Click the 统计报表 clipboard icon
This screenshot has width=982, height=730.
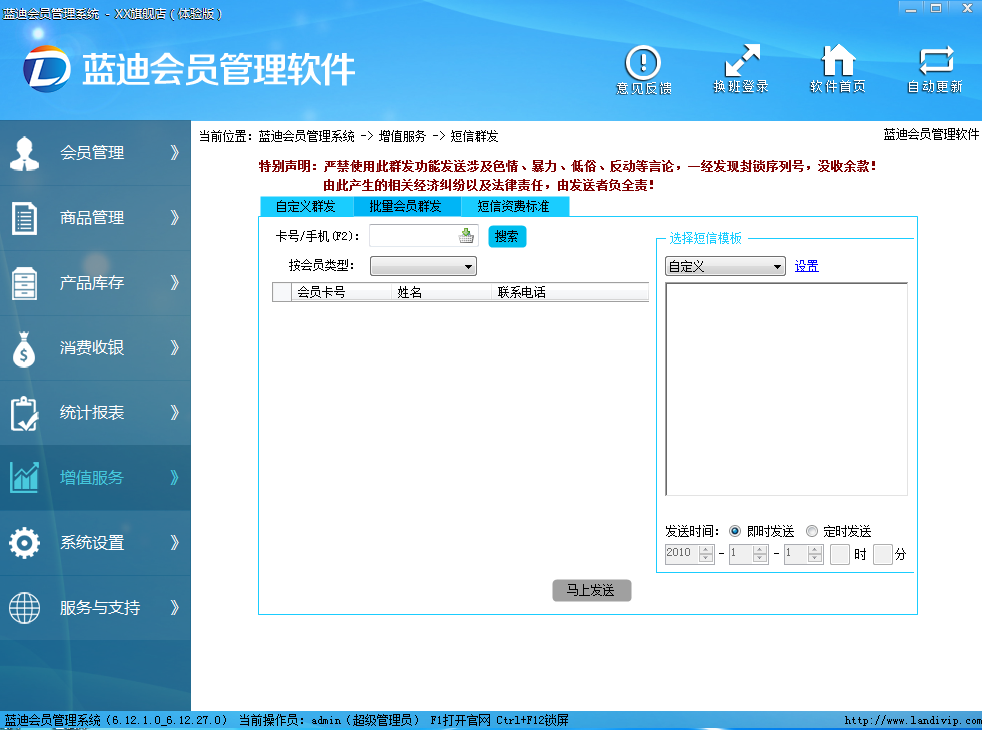(24, 413)
